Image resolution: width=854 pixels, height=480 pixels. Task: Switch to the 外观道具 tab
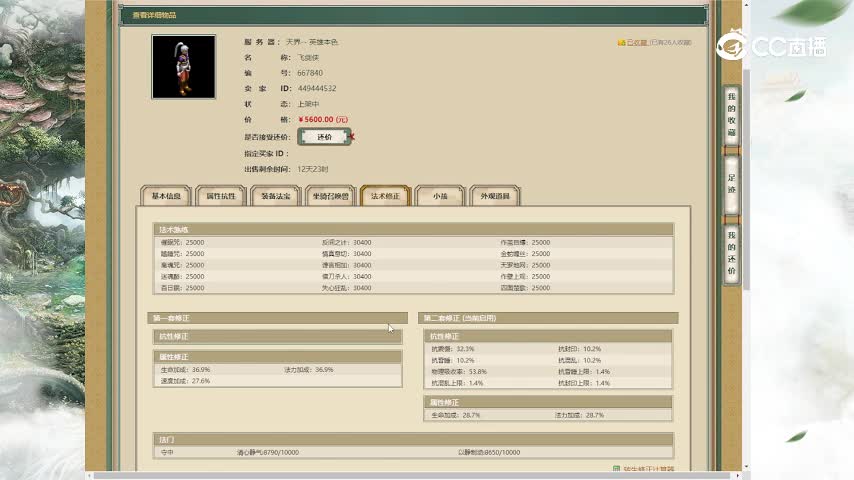[495, 197]
